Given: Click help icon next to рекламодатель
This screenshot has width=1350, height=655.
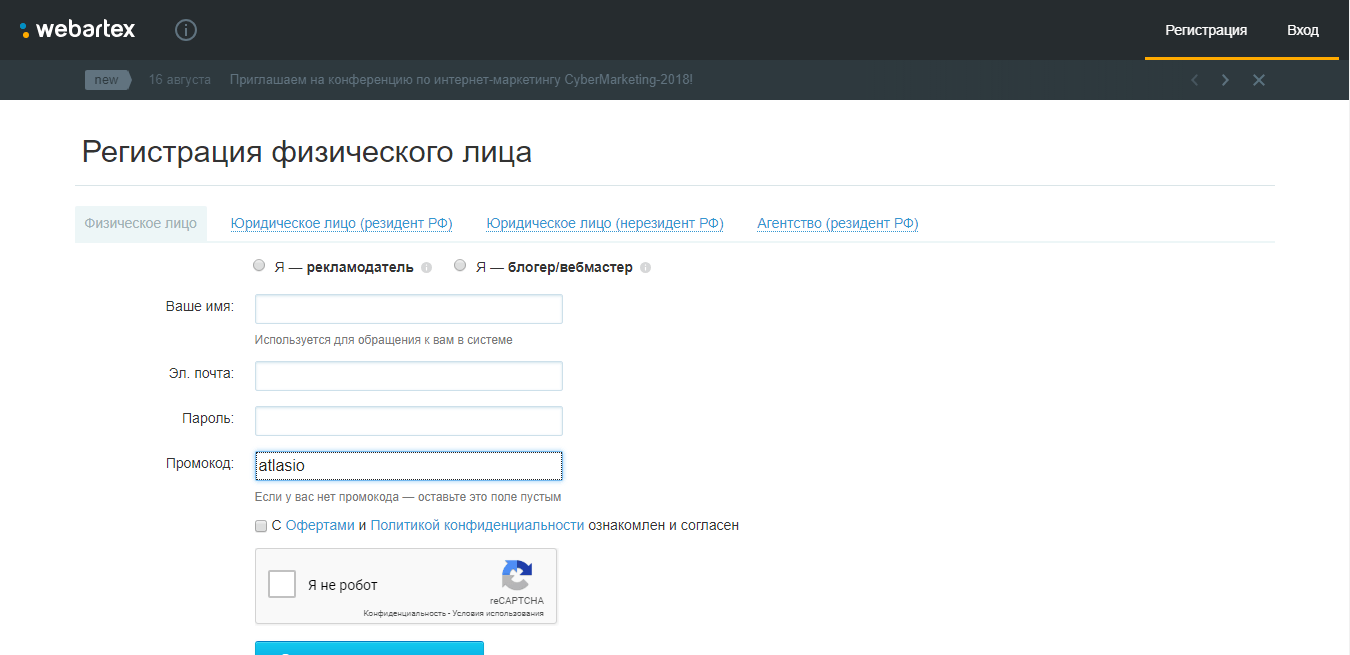Looking at the screenshot, I should pyautogui.click(x=427, y=268).
